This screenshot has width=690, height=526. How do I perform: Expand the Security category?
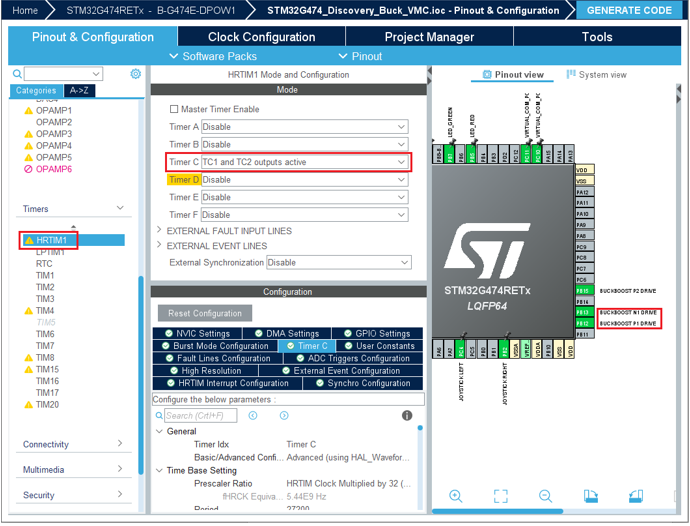pos(120,494)
